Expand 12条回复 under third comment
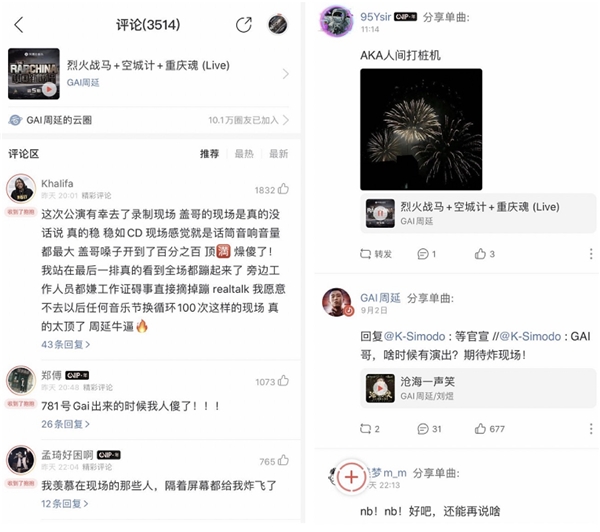This screenshot has width=600, height=532. pos(65,504)
